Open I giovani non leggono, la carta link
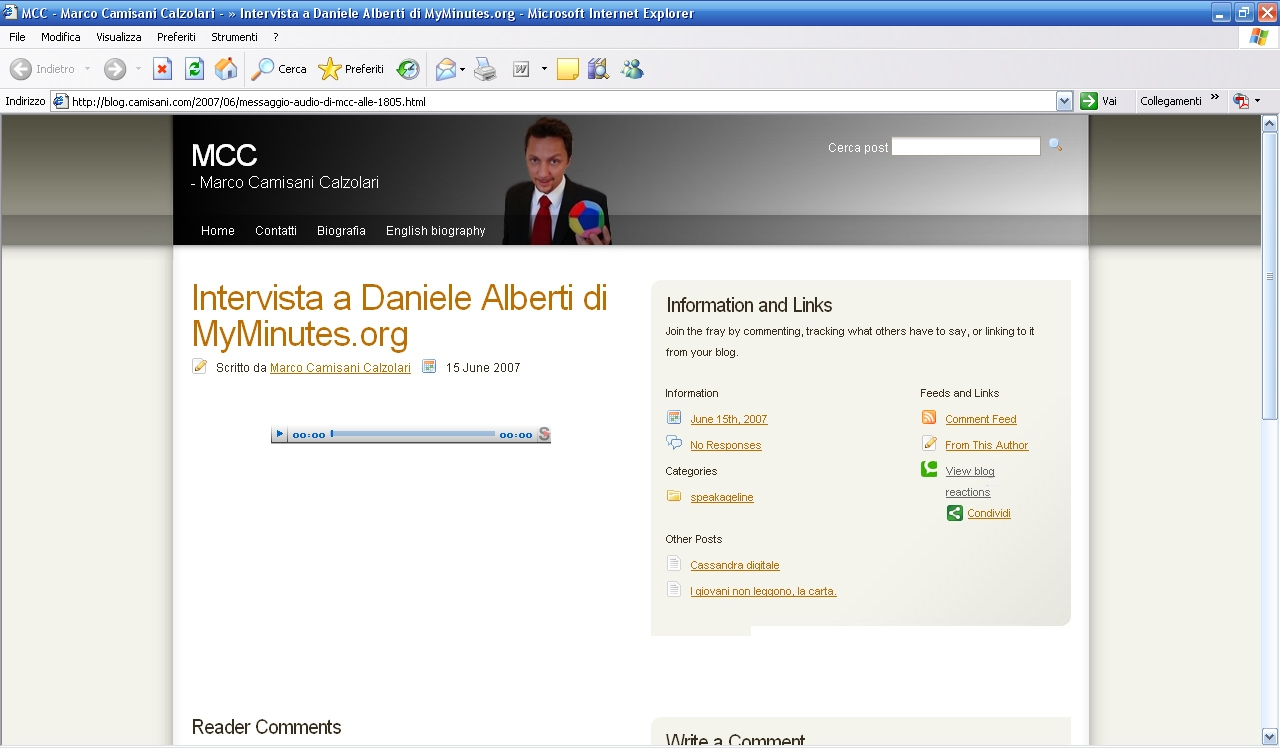This screenshot has height=748, width=1280. point(763,591)
